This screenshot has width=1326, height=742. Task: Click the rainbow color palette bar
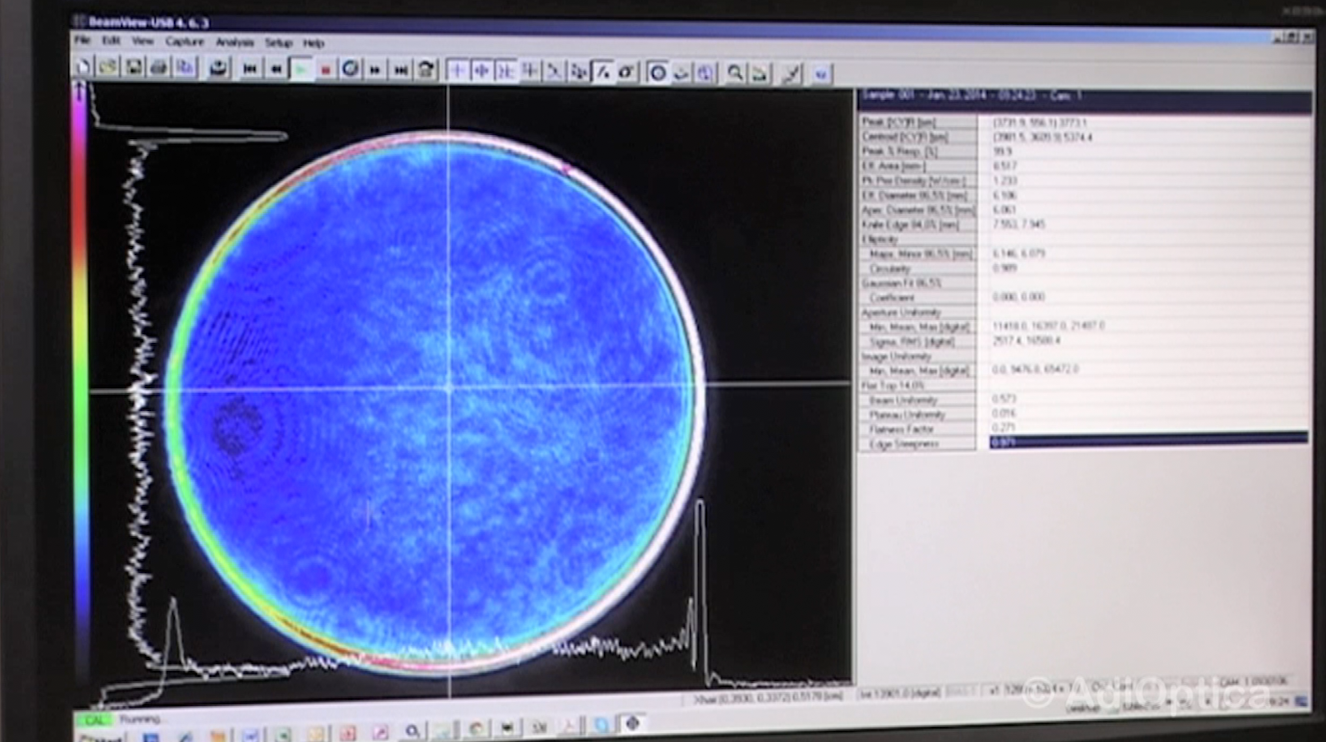(x=79, y=380)
